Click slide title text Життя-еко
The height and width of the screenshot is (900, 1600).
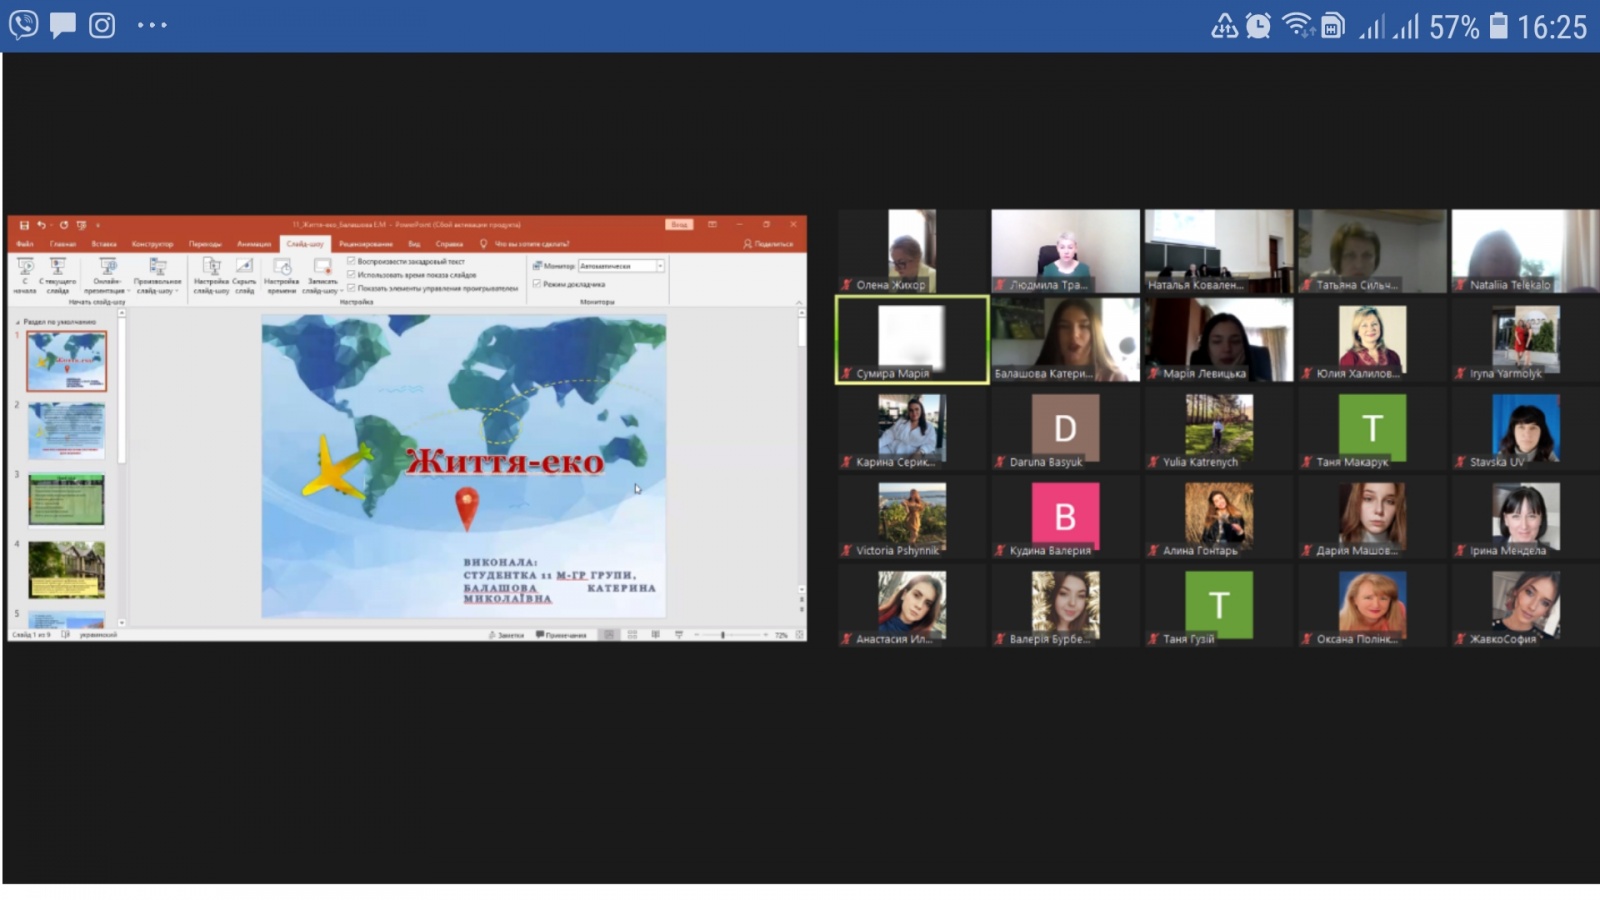[505, 461]
